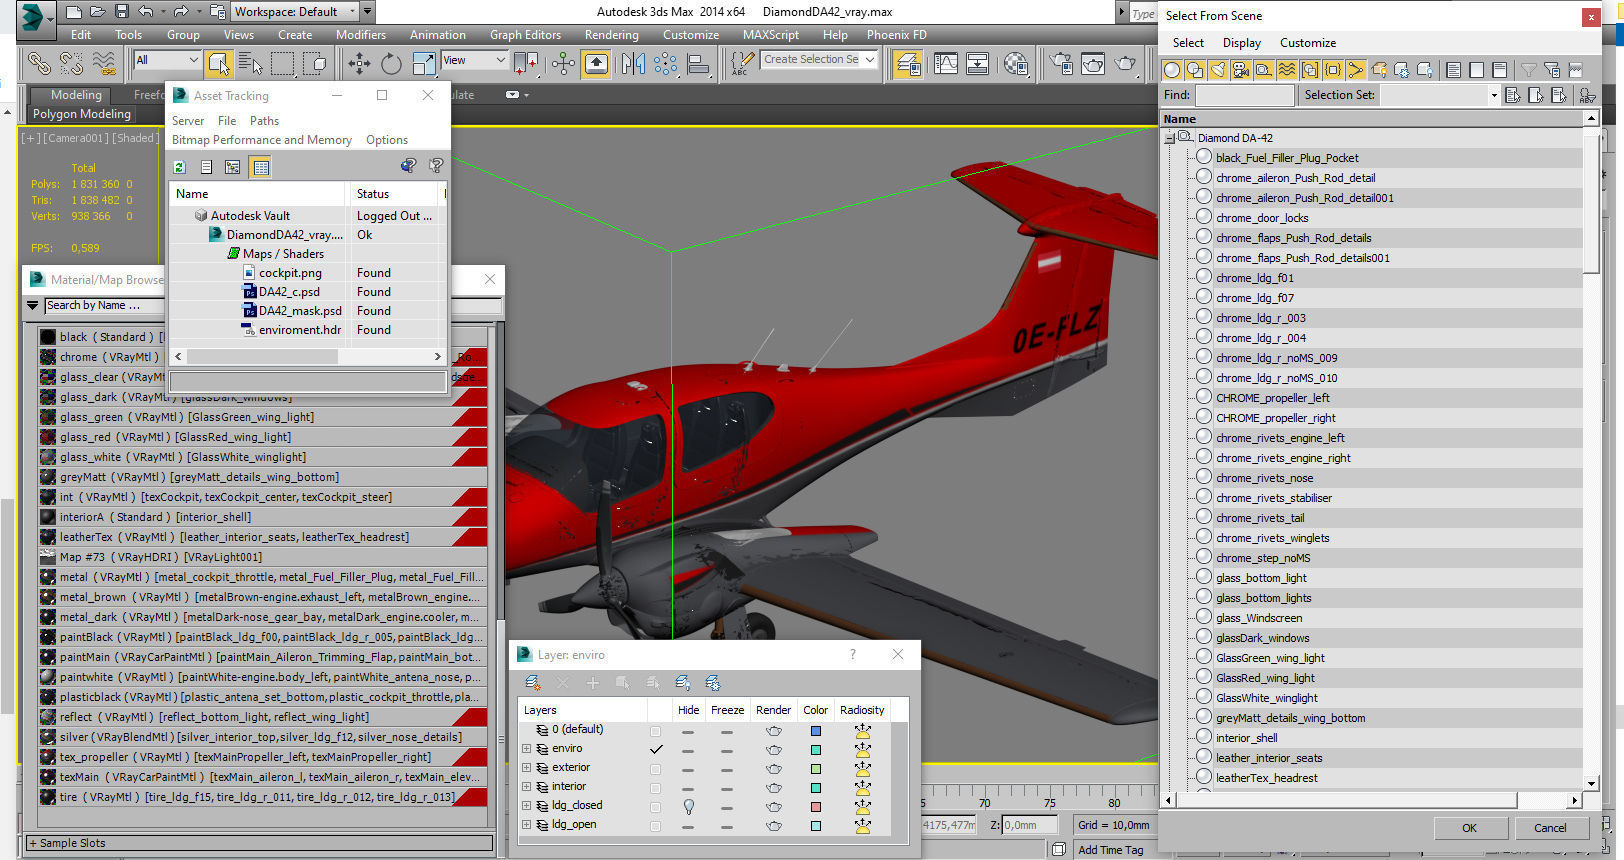Image resolution: width=1624 pixels, height=860 pixels.
Task: Toggle Display Space Warps filter in Select From Scene
Action: pos(1286,70)
